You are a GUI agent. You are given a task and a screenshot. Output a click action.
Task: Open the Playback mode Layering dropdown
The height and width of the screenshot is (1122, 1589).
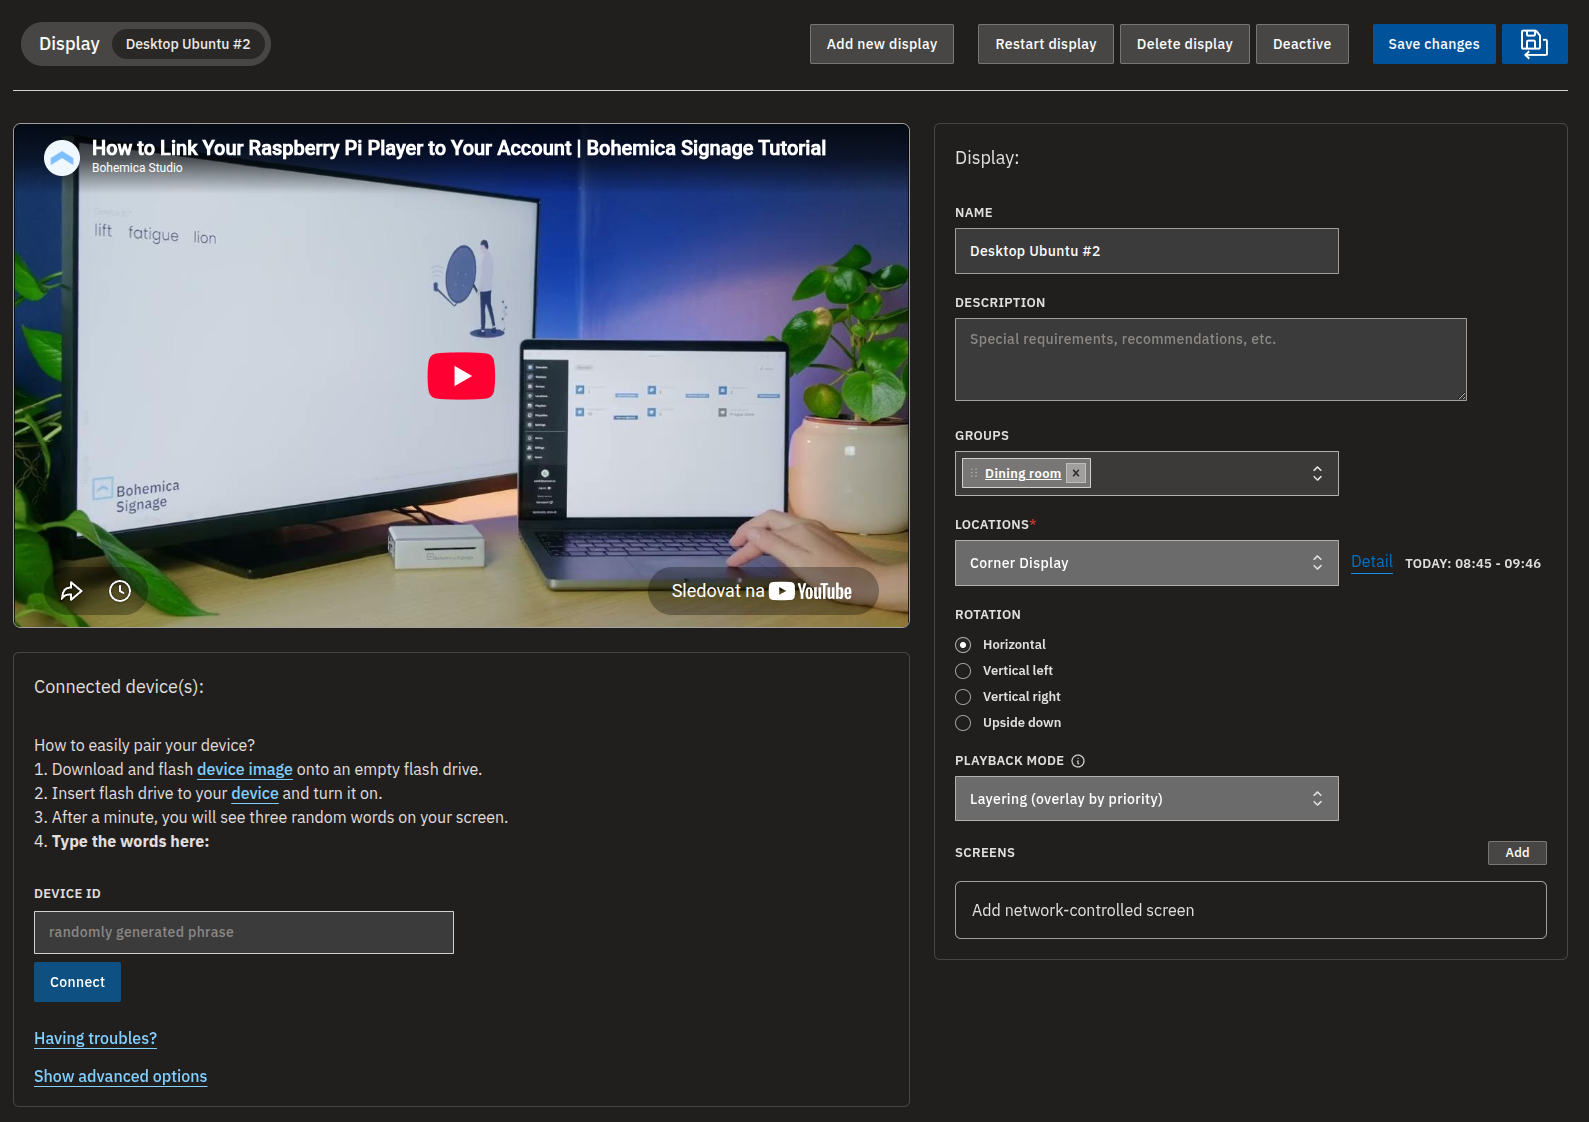(x=1147, y=799)
